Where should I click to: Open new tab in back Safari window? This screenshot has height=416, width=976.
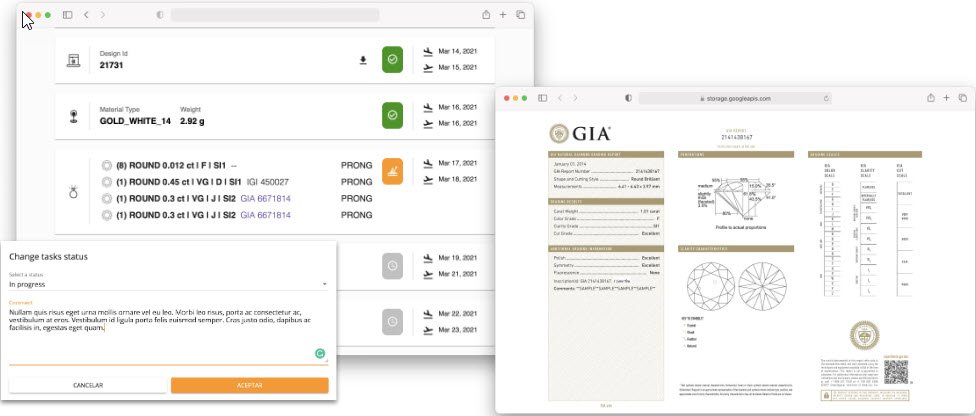pyautogui.click(x=503, y=15)
